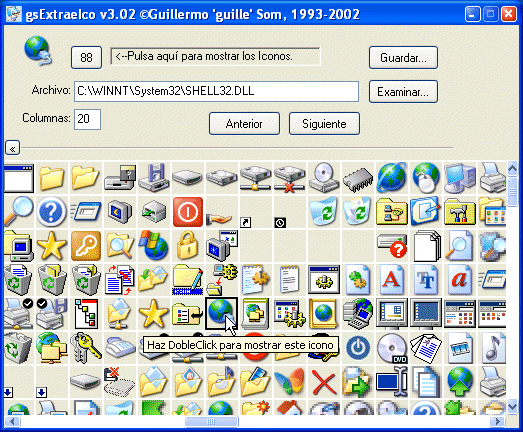Select the highlighted globe icon under cursor
The height and width of the screenshot is (432, 523).
[x=221, y=313]
